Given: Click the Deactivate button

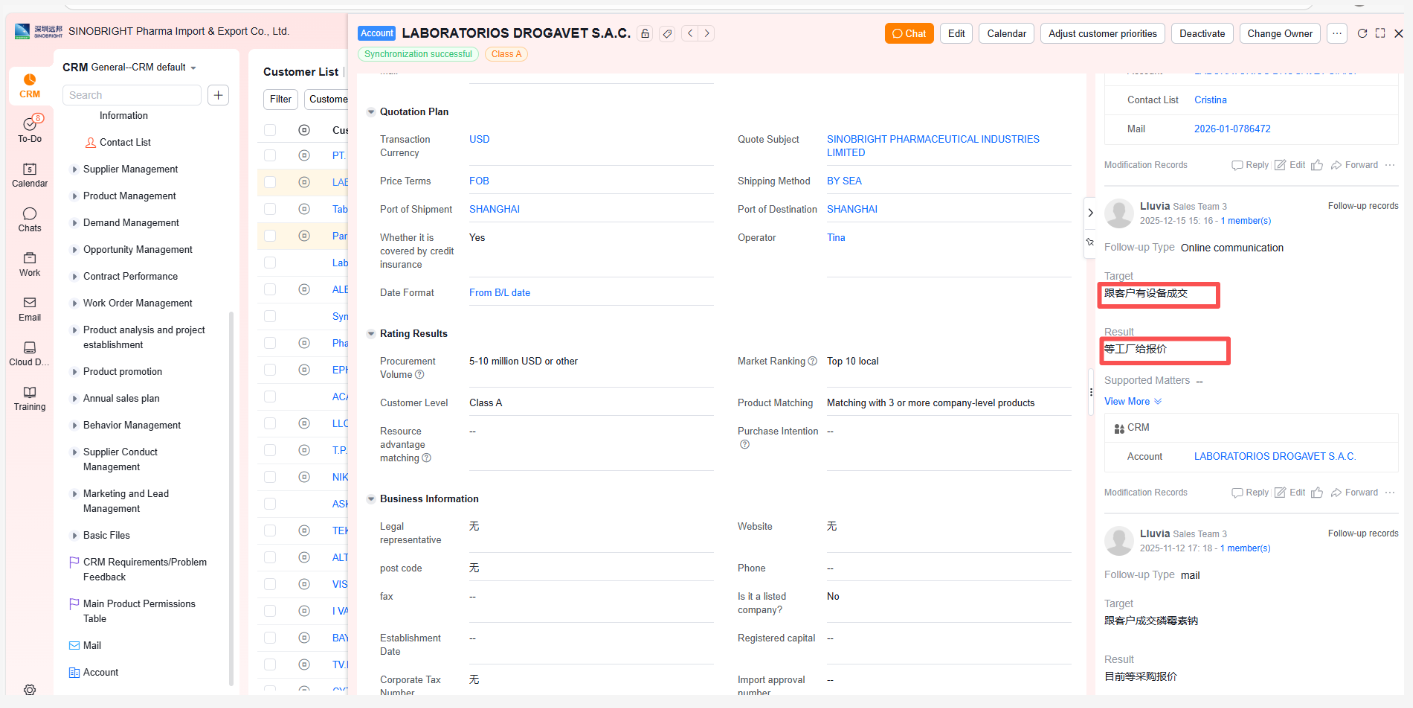Looking at the screenshot, I should click(1202, 33).
